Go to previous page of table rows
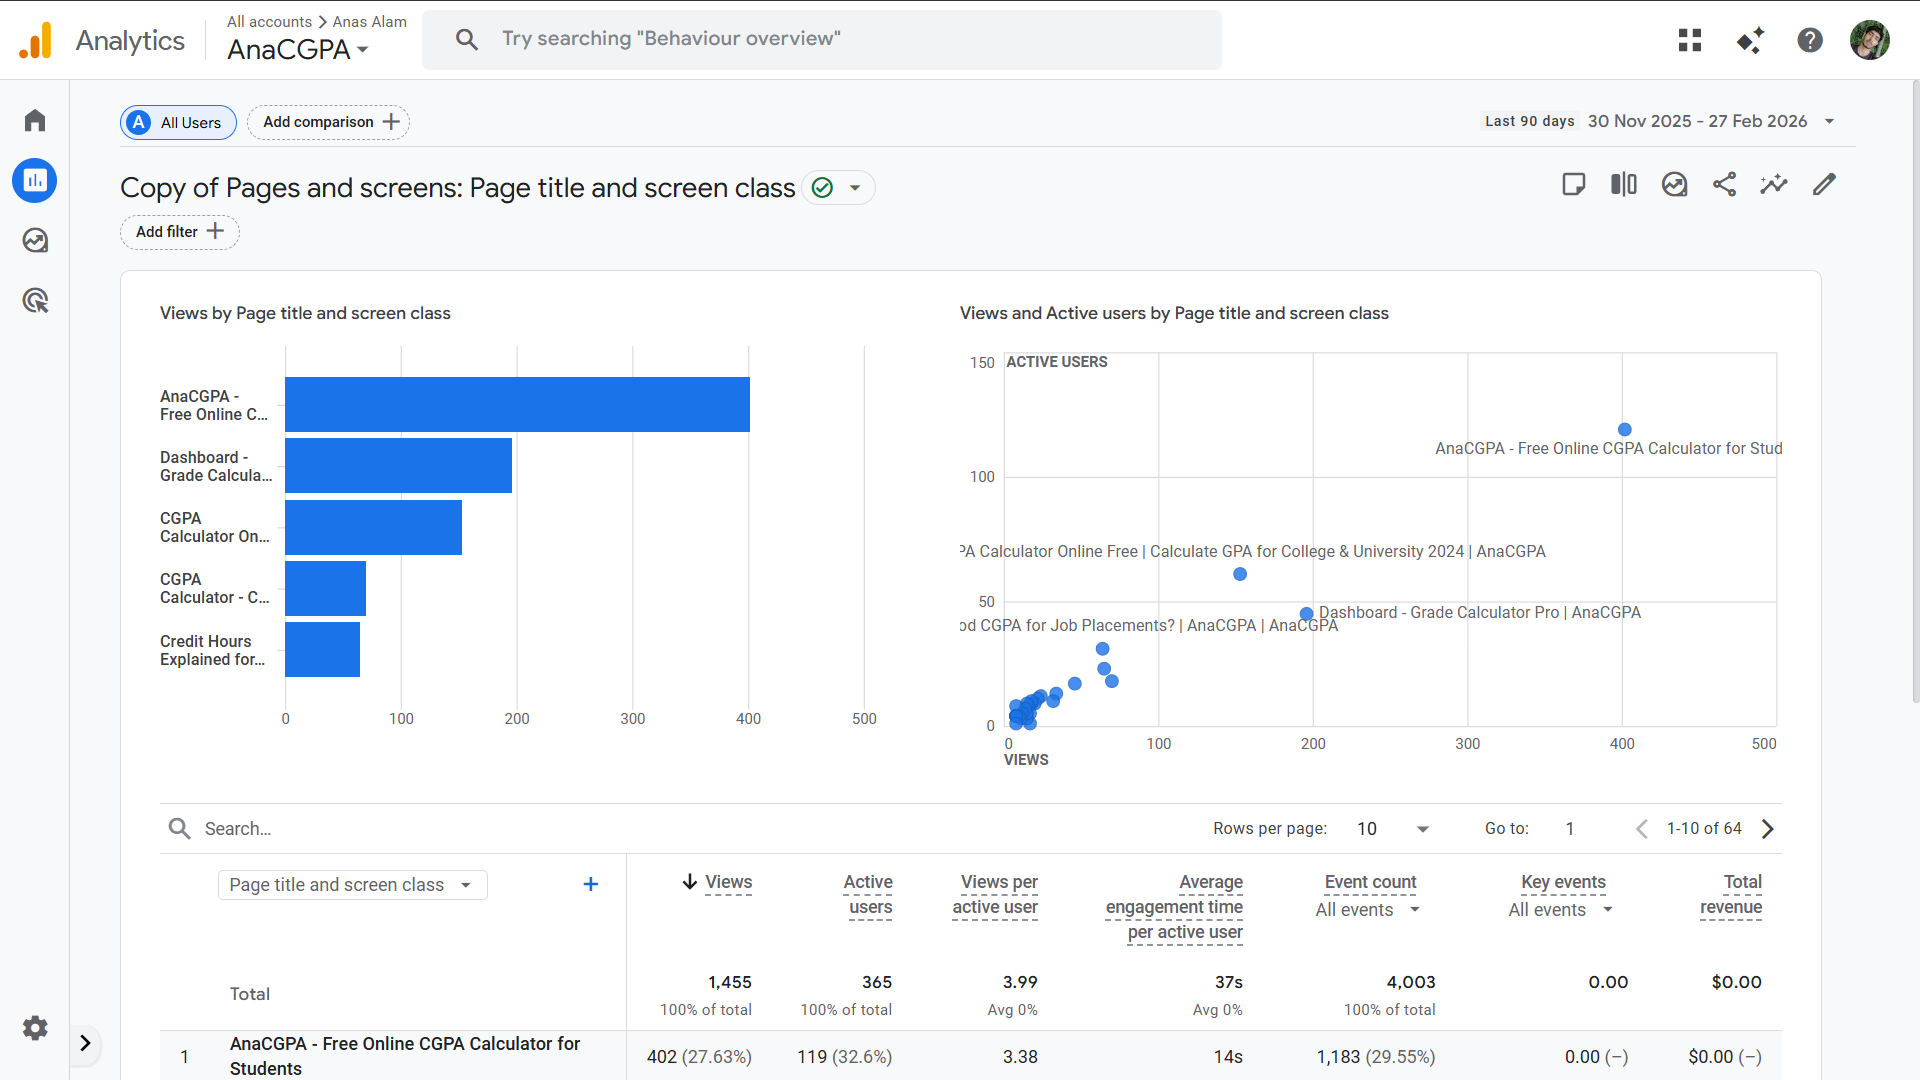 1642,829
